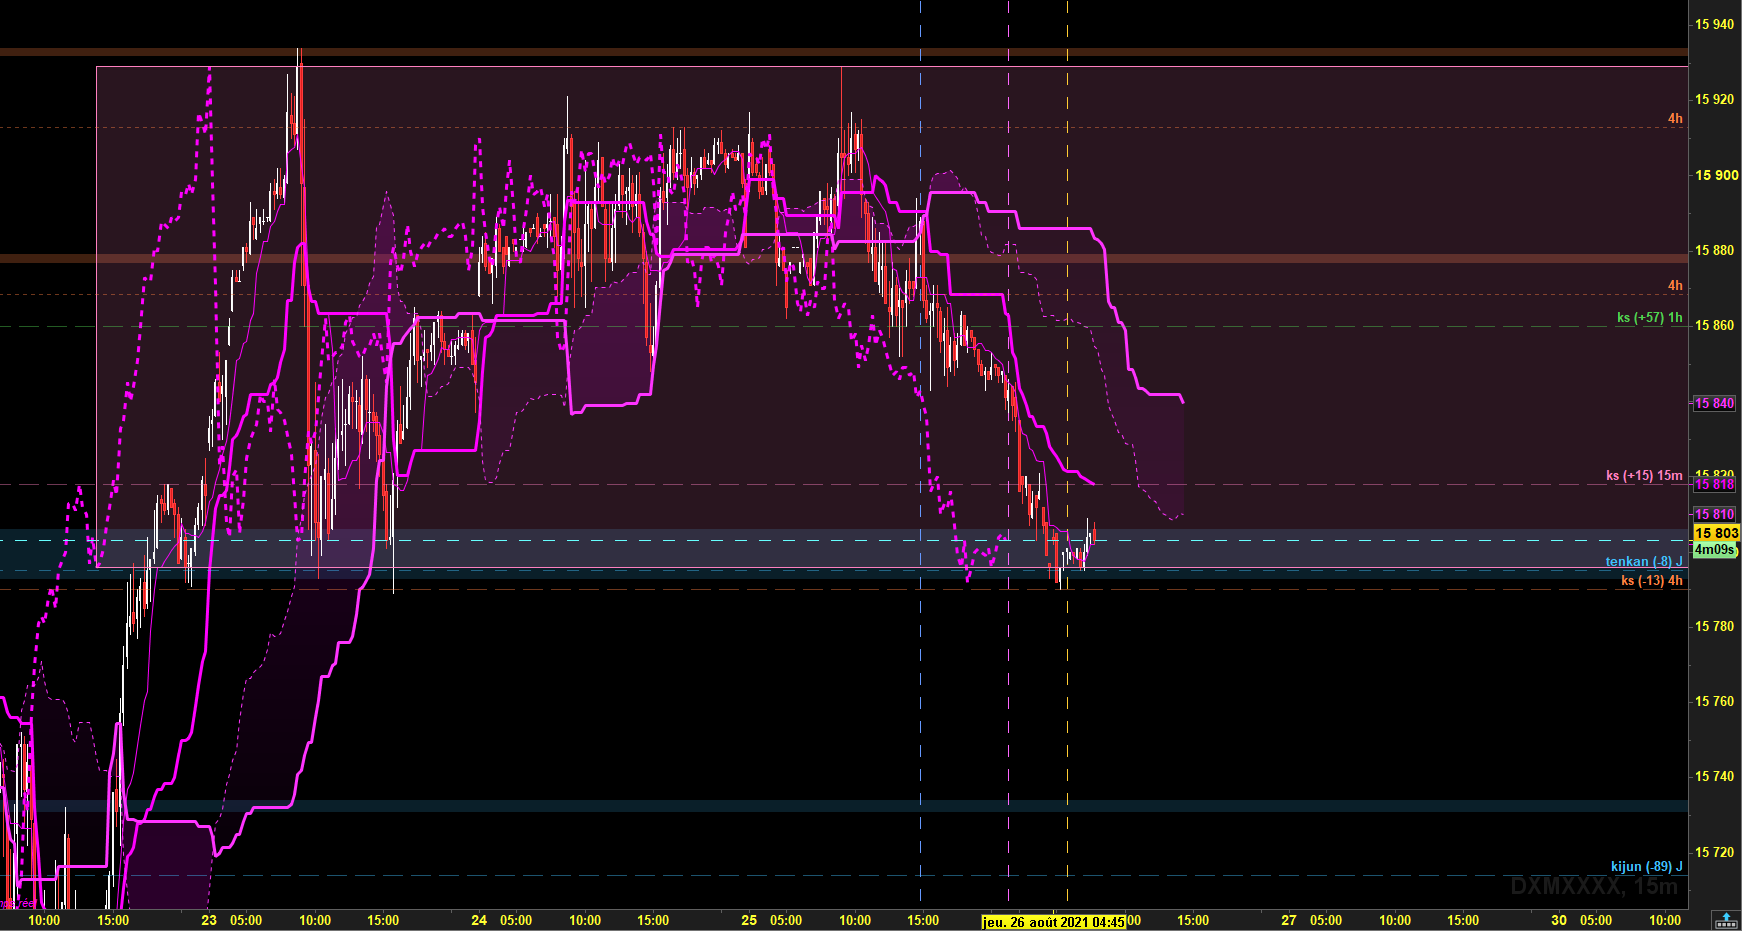The height and width of the screenshot is (931, 1742).
Task: Click the 15 740 price axis value
Action: [1714, 776]
